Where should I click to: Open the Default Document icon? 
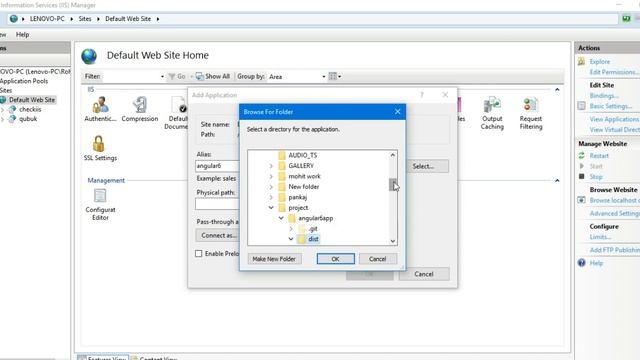[x=179, y=105]
